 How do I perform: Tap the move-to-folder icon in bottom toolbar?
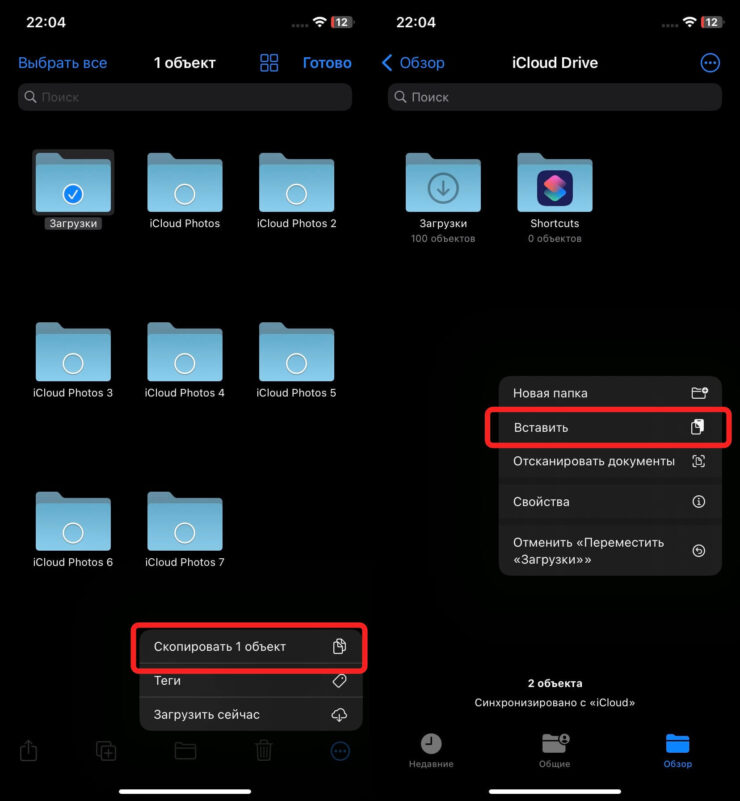(x=185, y=750)
